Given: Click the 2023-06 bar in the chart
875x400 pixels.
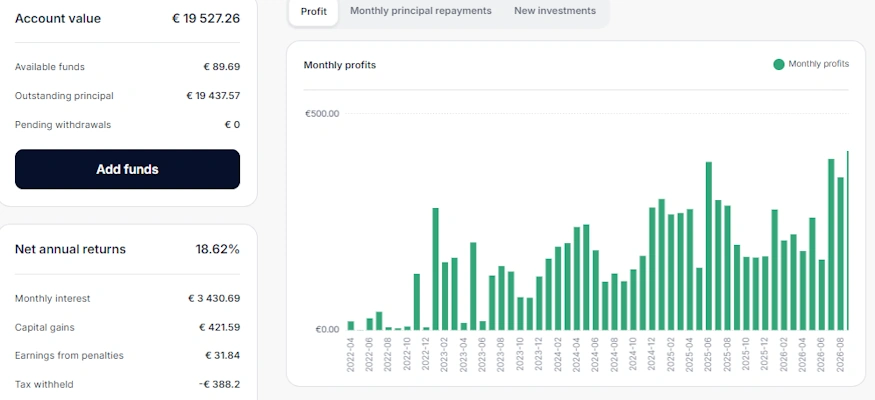Looking at the screenshot, I should pos(482,325).
